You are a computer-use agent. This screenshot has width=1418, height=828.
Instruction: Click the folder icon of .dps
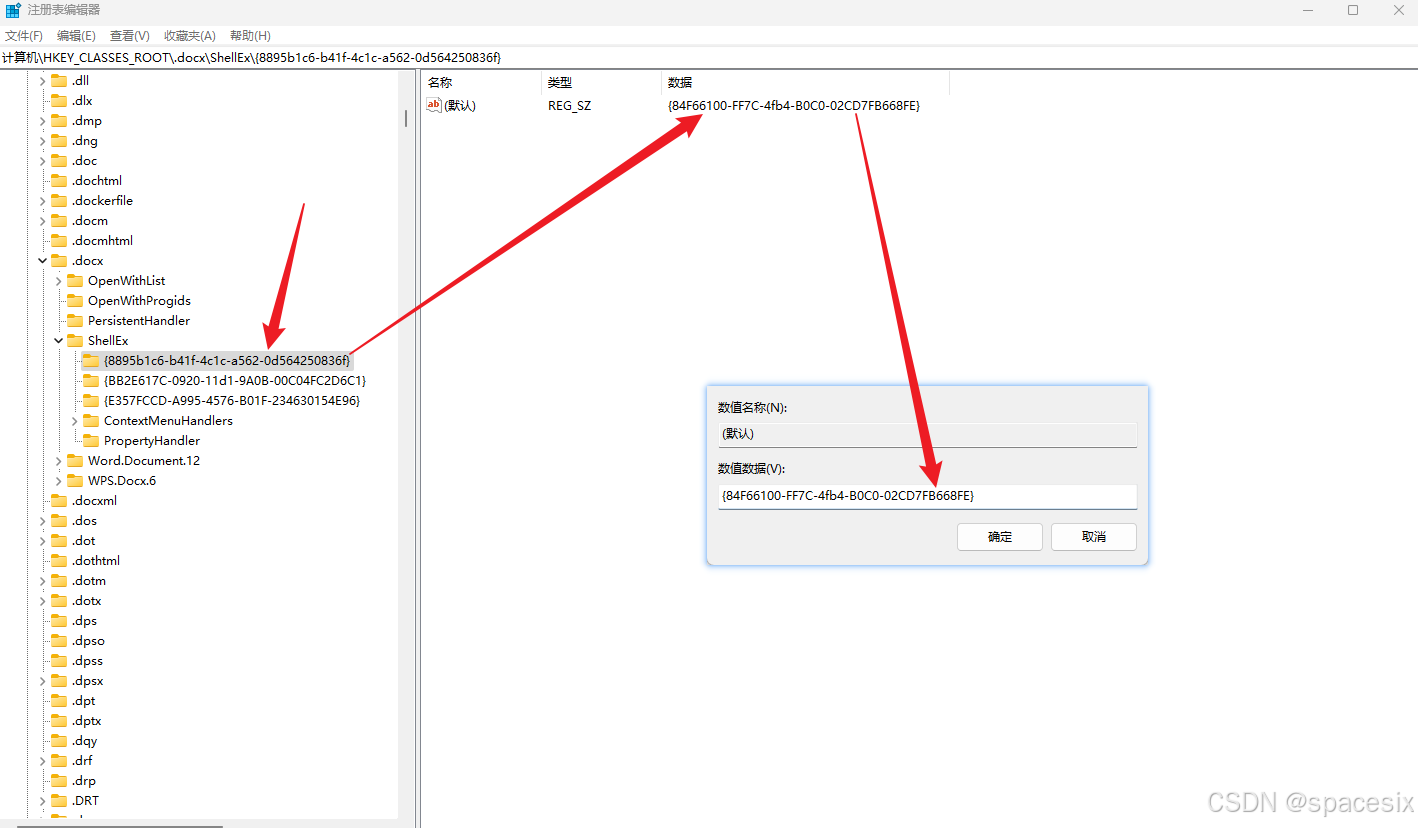click(59, 621)
